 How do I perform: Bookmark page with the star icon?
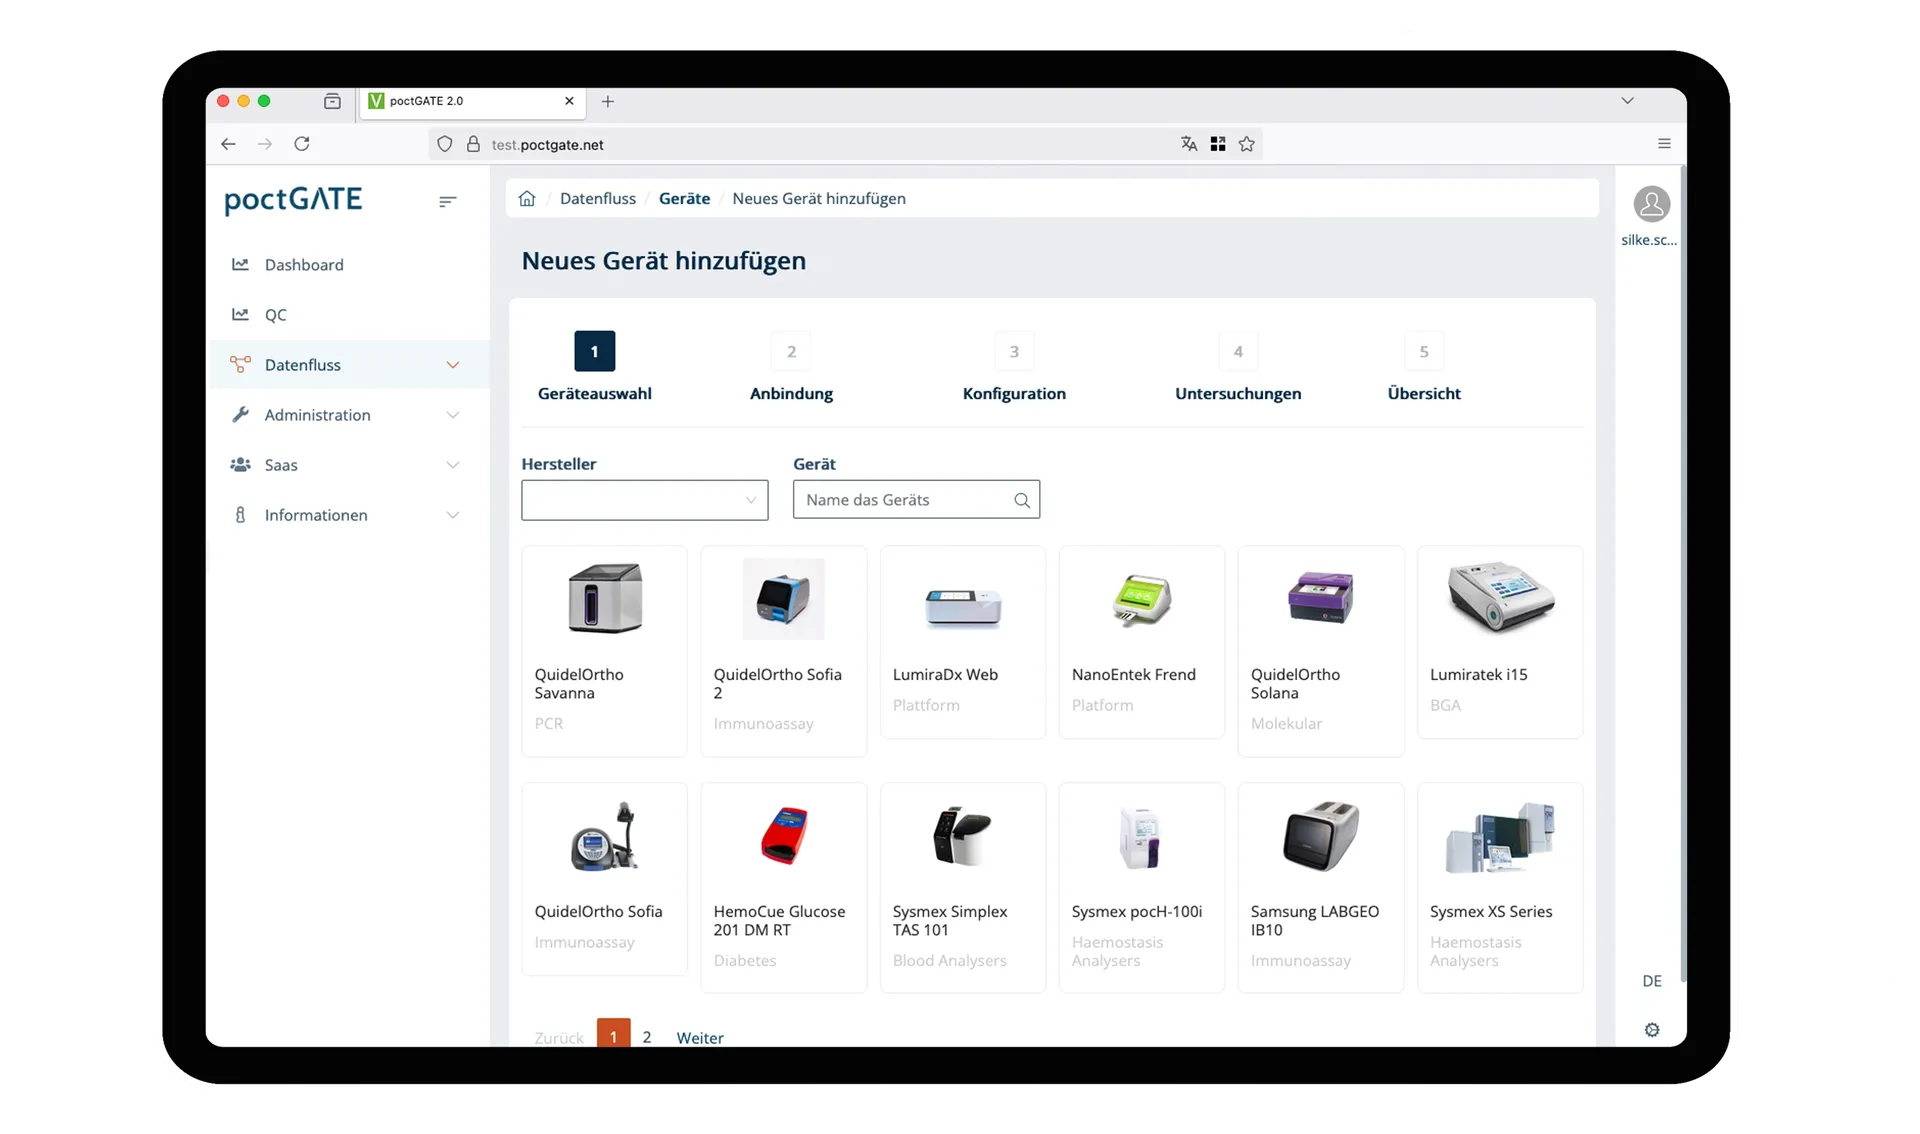[1246, 144]
